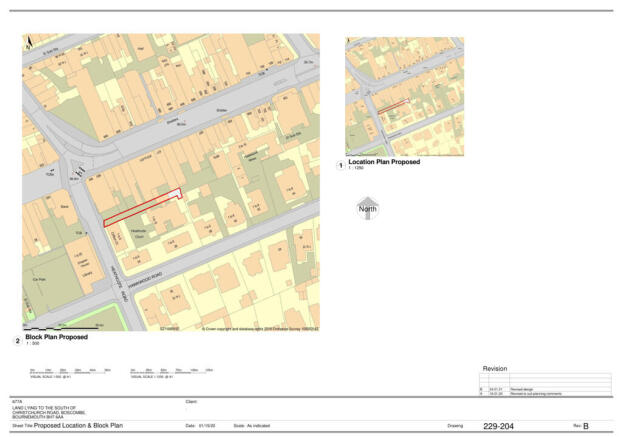
Task: Click the 'Revision' table heading
Action: (x=495, y=368)
